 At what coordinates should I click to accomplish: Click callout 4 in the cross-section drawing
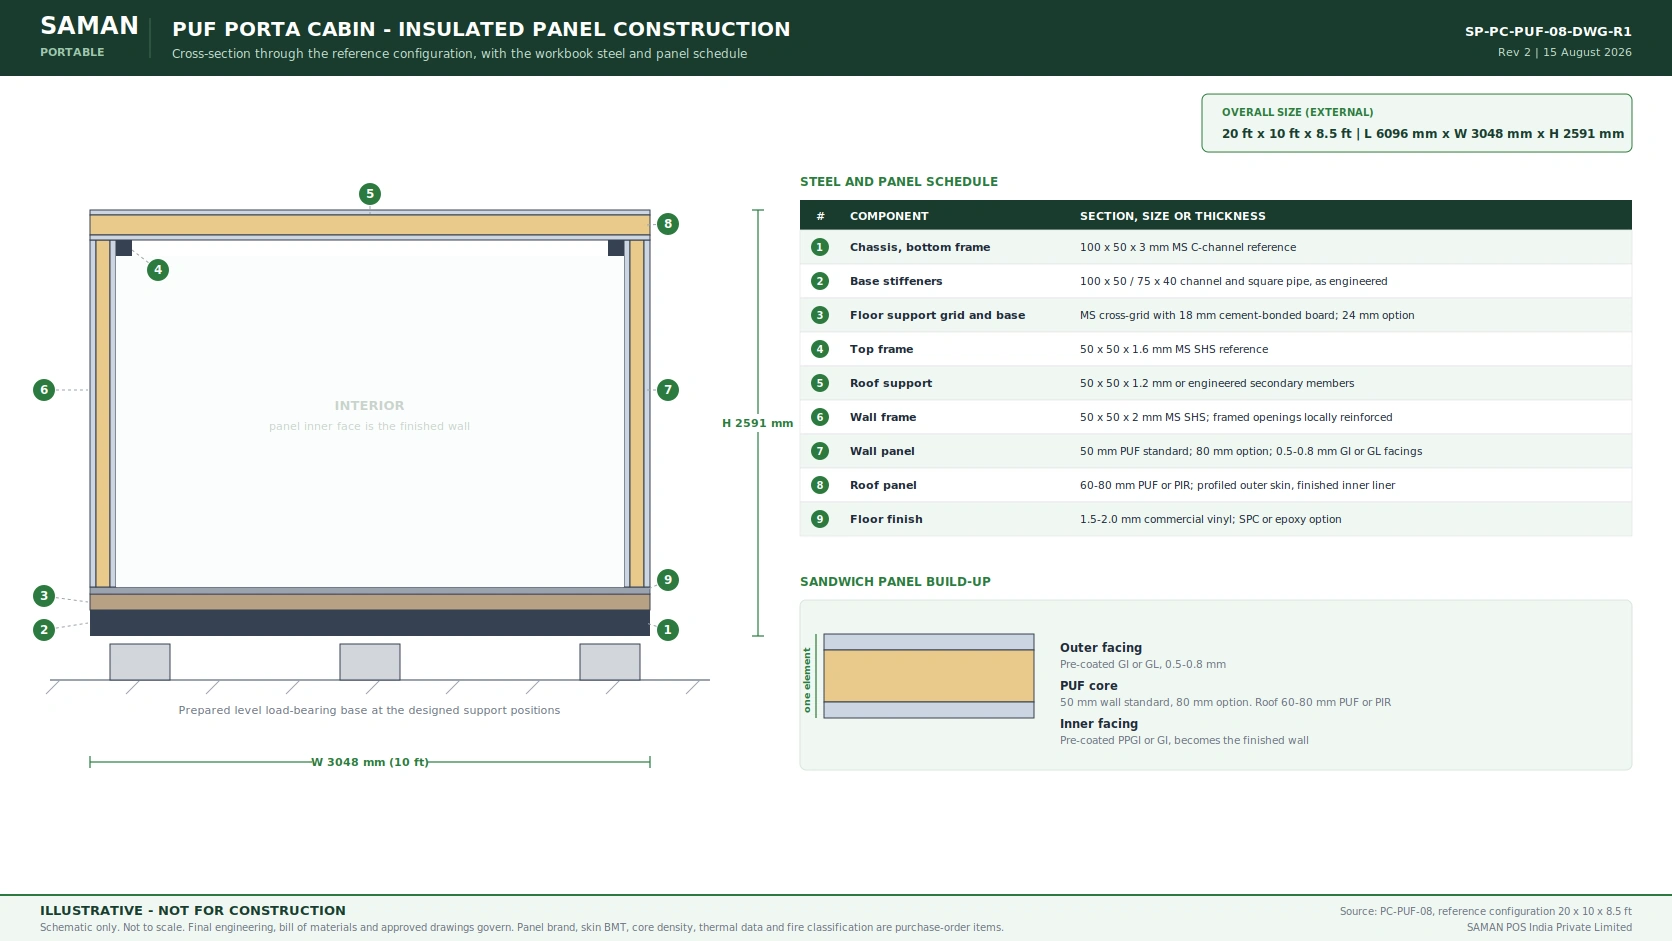tap(158, 270)
